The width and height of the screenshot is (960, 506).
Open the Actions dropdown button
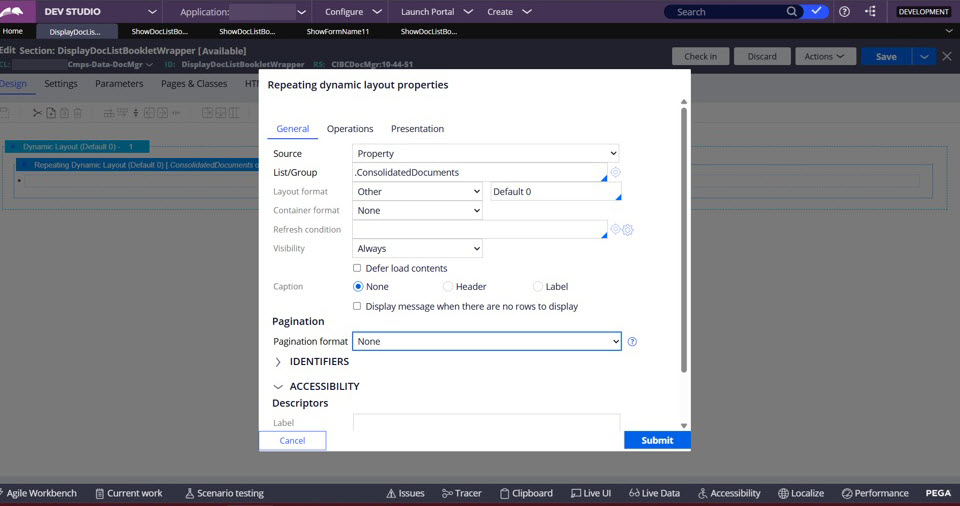point(824,56)
